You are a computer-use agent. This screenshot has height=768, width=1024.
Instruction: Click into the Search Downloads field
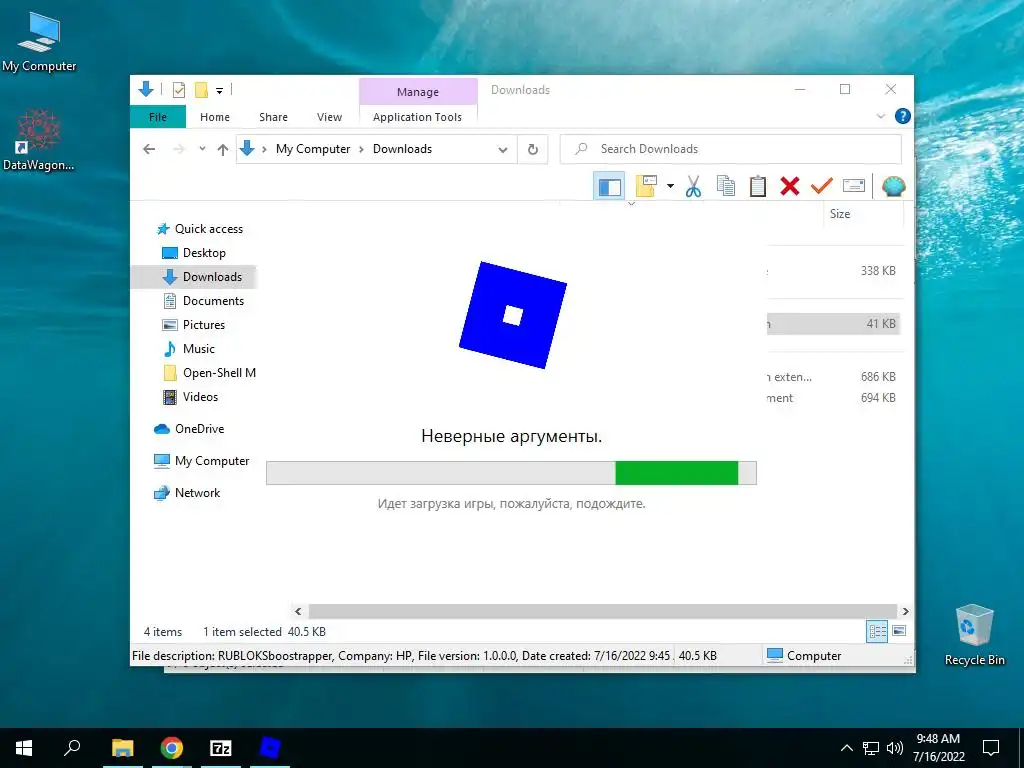coord(731,149)
